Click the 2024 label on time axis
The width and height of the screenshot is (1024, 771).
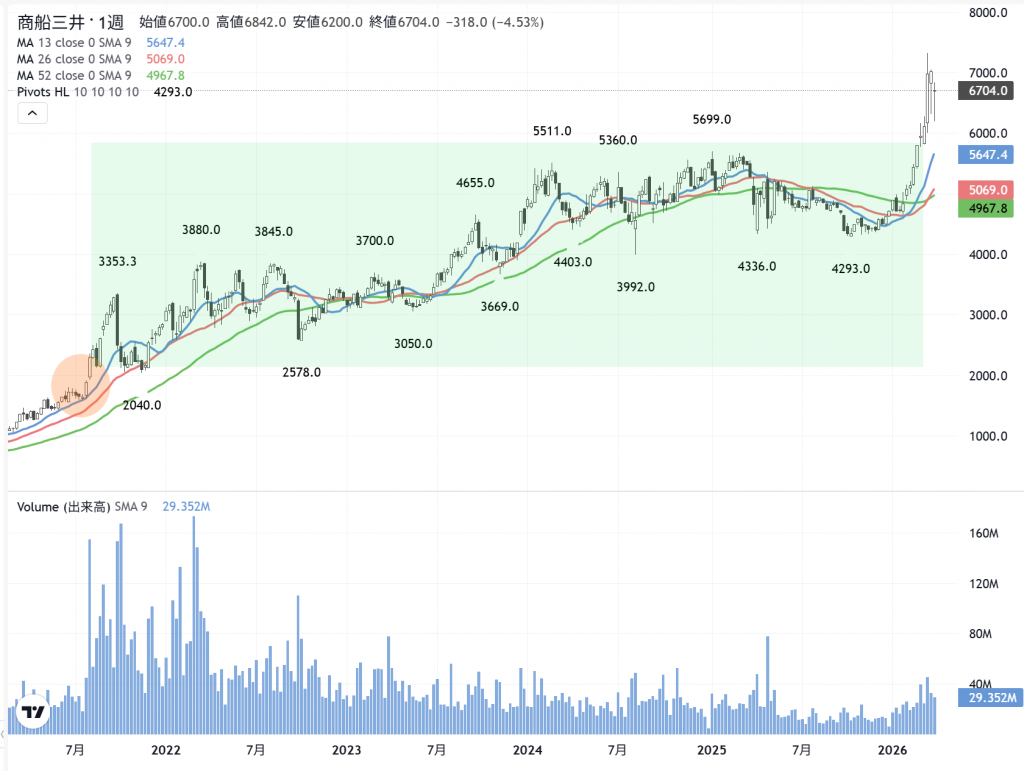[527, 749]
